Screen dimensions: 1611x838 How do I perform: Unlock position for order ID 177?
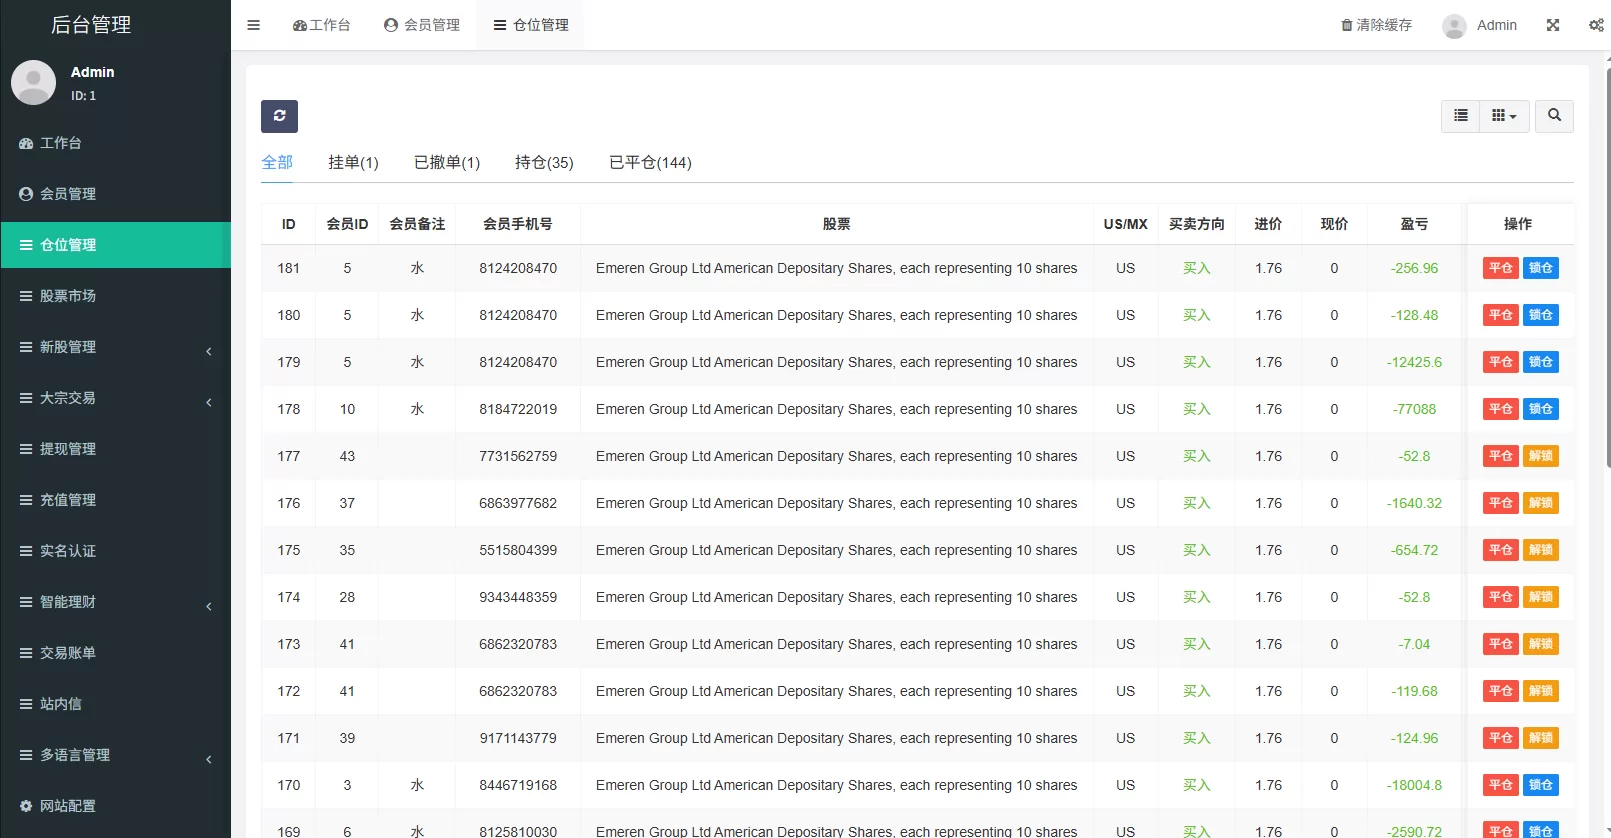click(1540, 456)
